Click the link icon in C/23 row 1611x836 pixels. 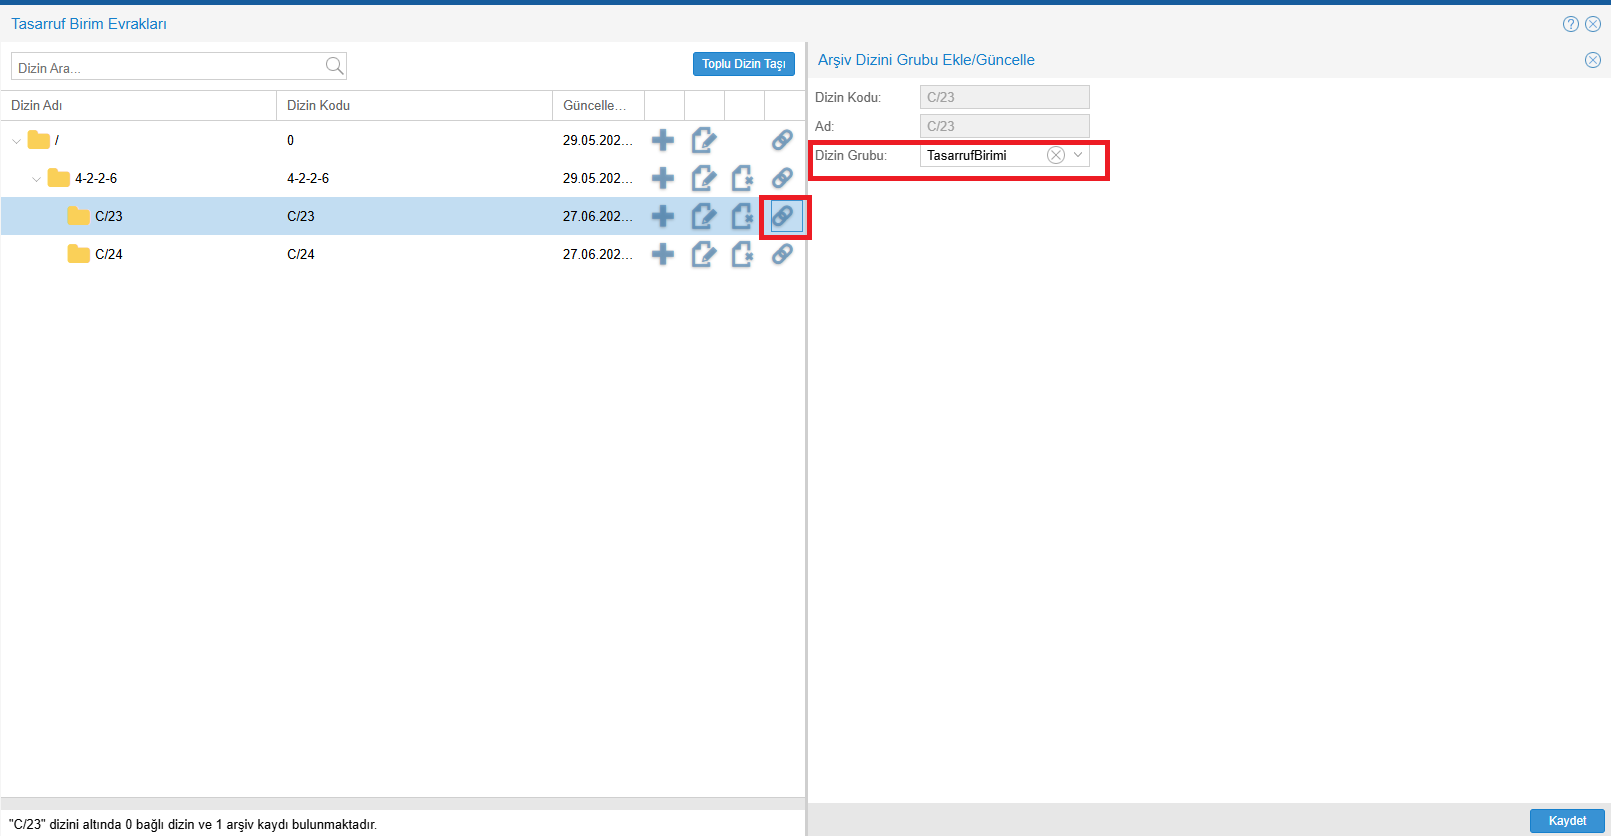pyautogui.click(x=783, y=216)
